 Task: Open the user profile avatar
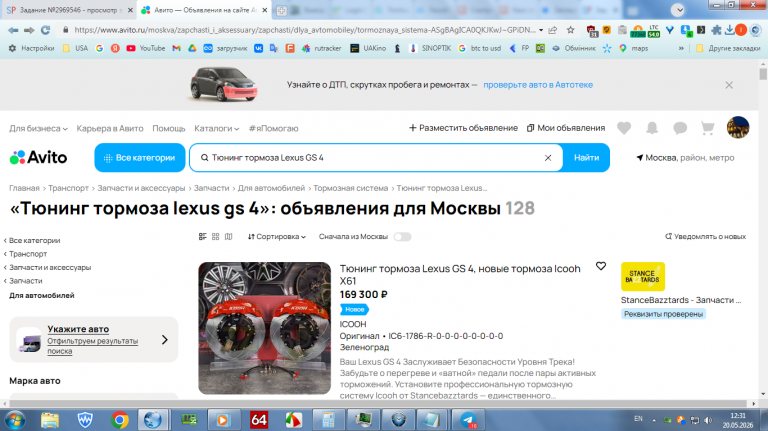[x=738, y=127]
